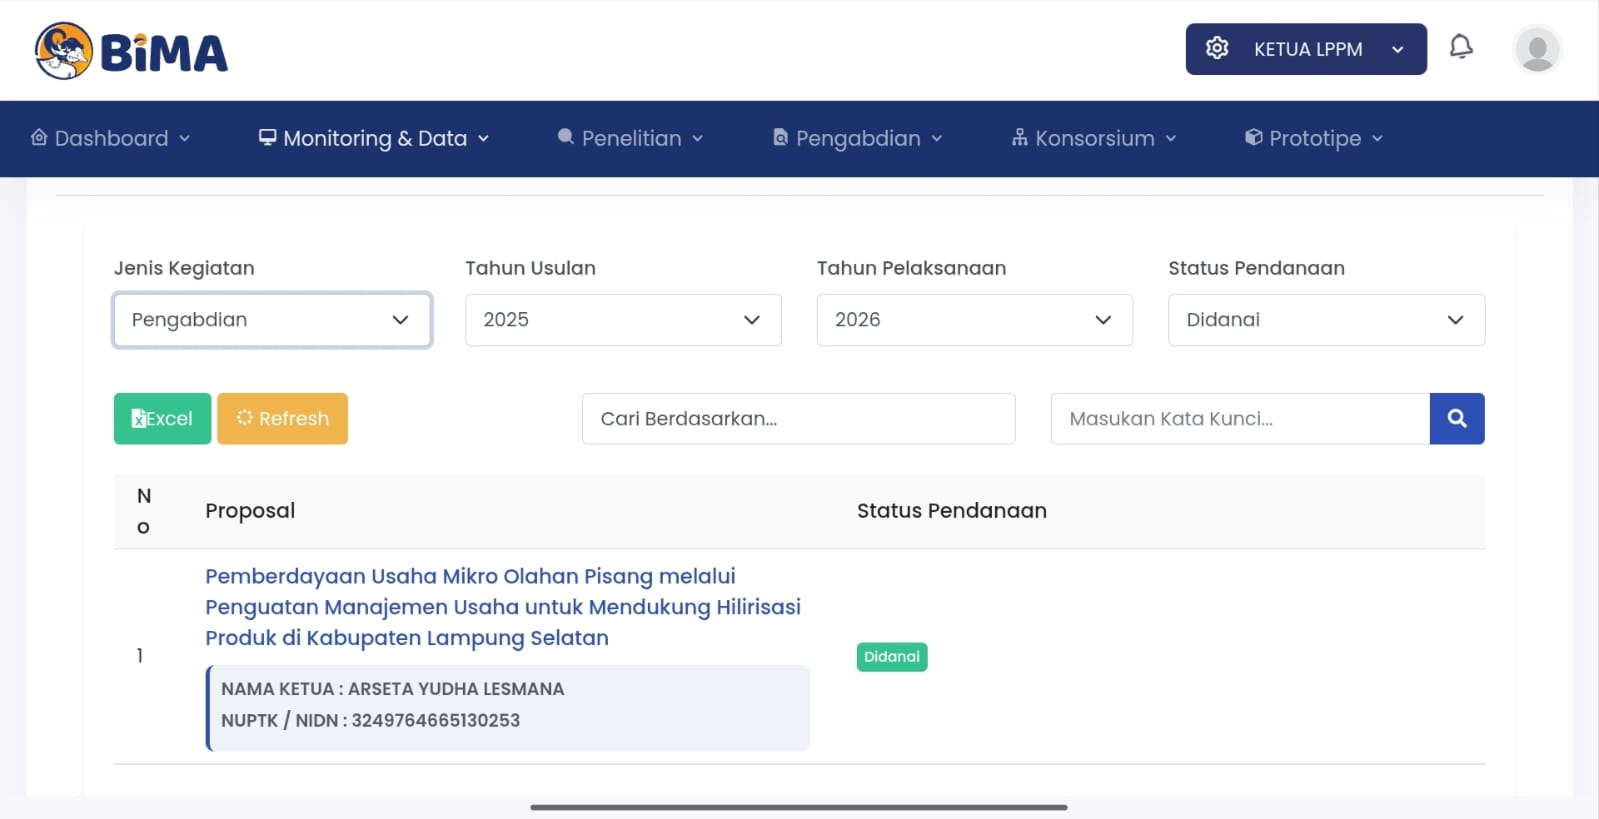Export the table with Excel button
This screenshot has width=1599, height=819.
tap(162, 419)
